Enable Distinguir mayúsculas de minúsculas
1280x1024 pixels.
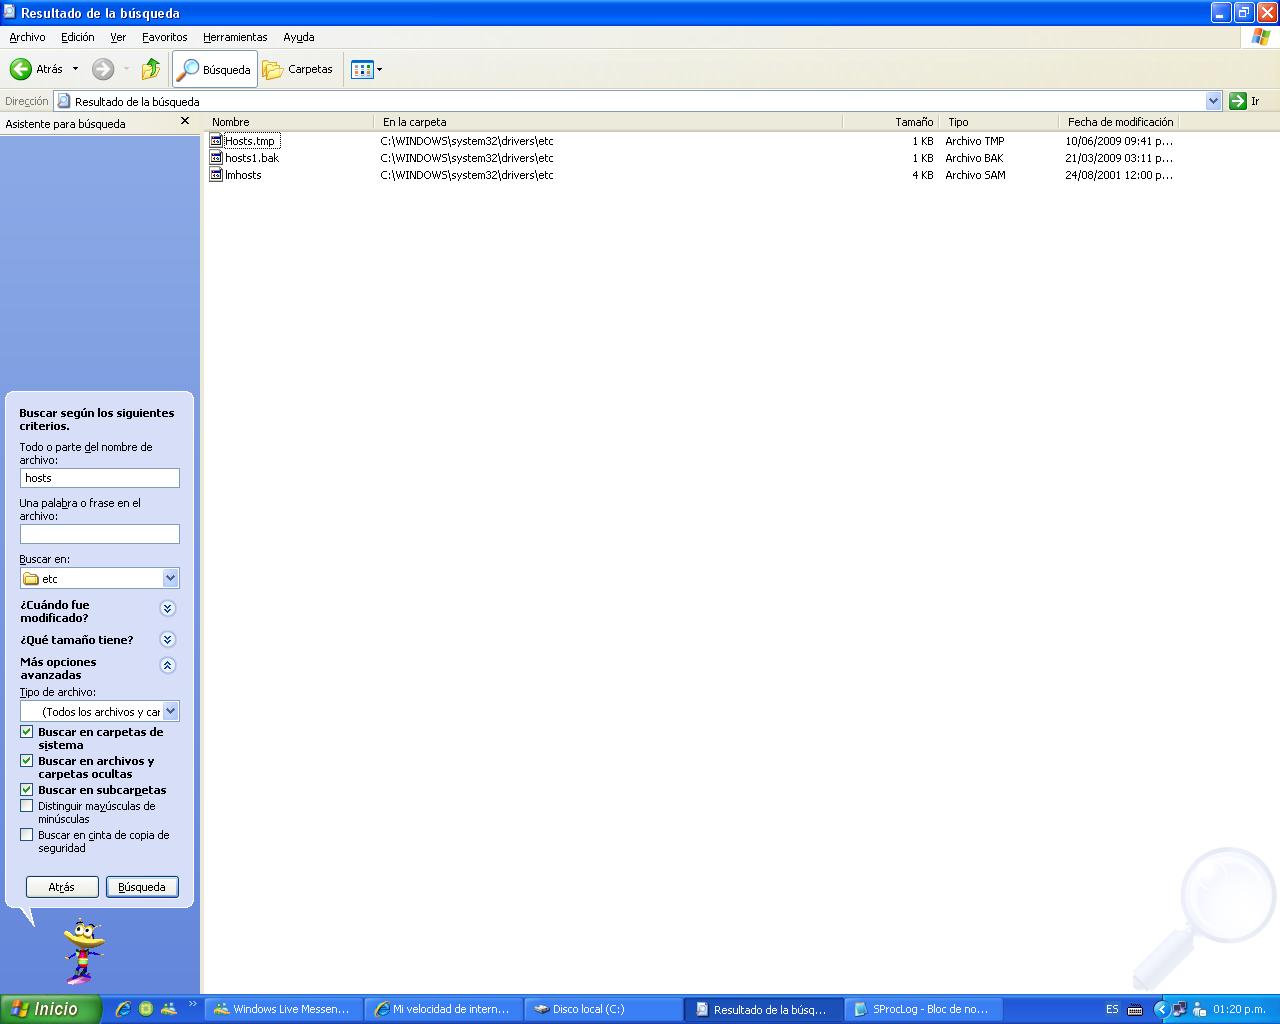tap(27, 806)
